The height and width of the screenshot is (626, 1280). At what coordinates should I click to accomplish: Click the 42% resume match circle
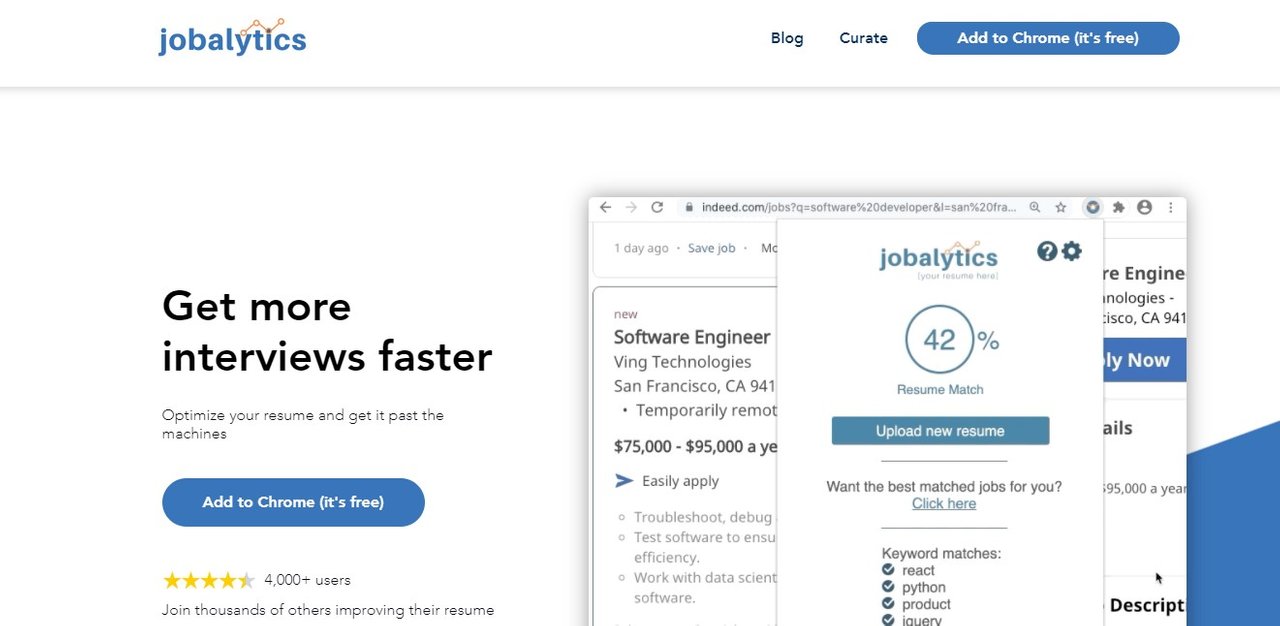click(x=939, y=340)
